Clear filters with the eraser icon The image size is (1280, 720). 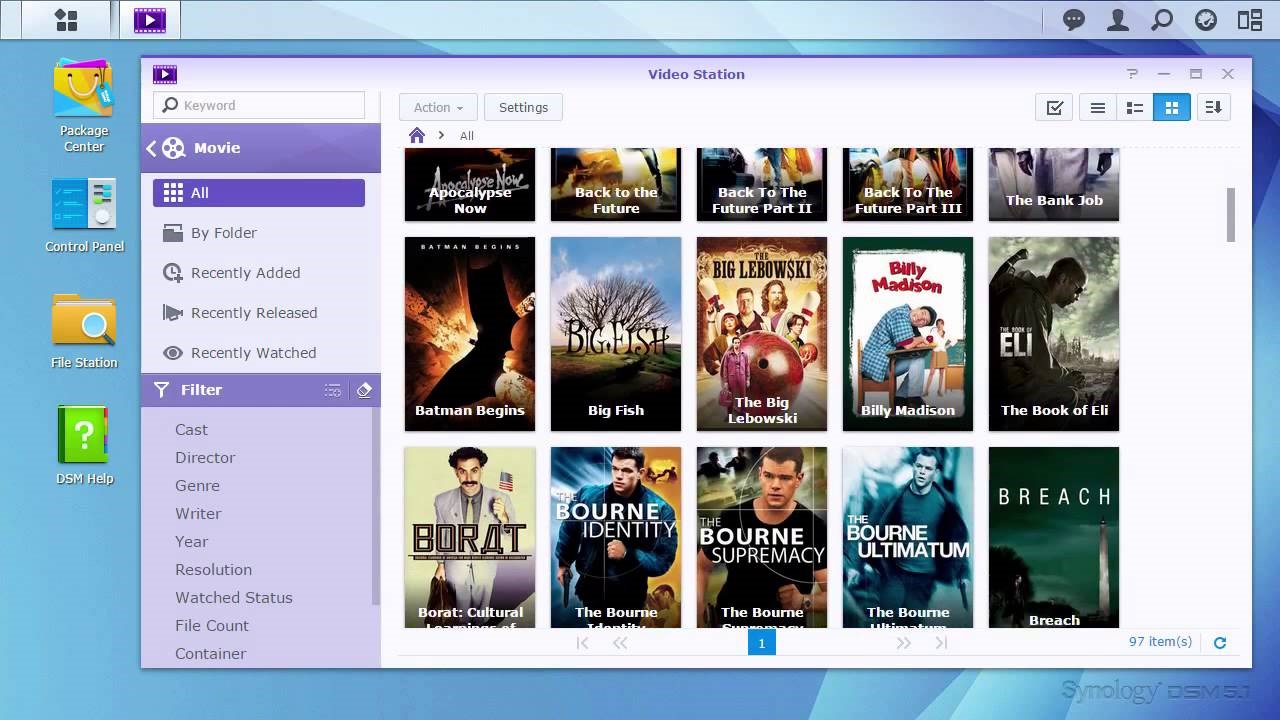pos(364,390)
